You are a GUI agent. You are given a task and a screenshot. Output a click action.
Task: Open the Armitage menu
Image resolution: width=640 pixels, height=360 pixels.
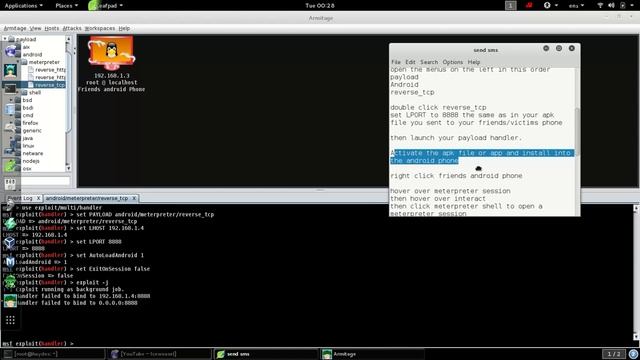click(x=15, y=28)
